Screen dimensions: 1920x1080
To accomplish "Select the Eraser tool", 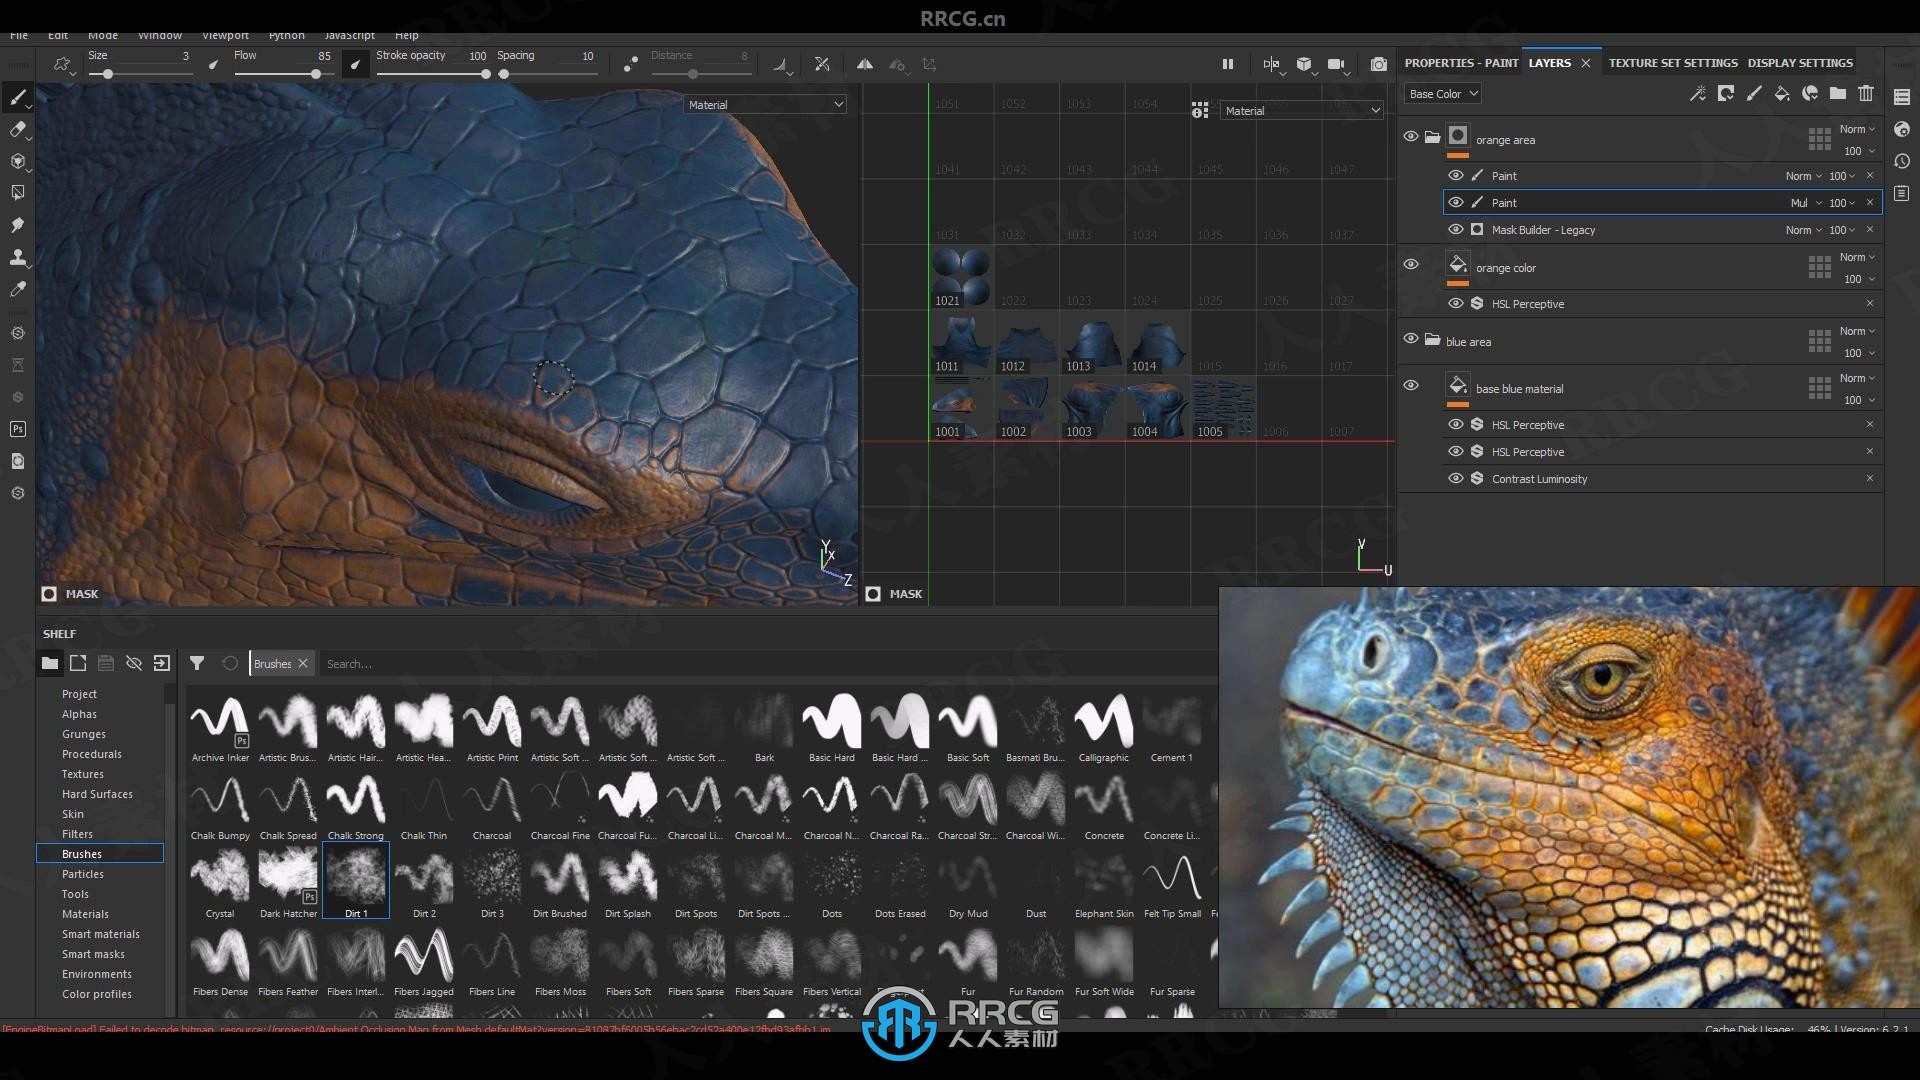I will [17, 129].
